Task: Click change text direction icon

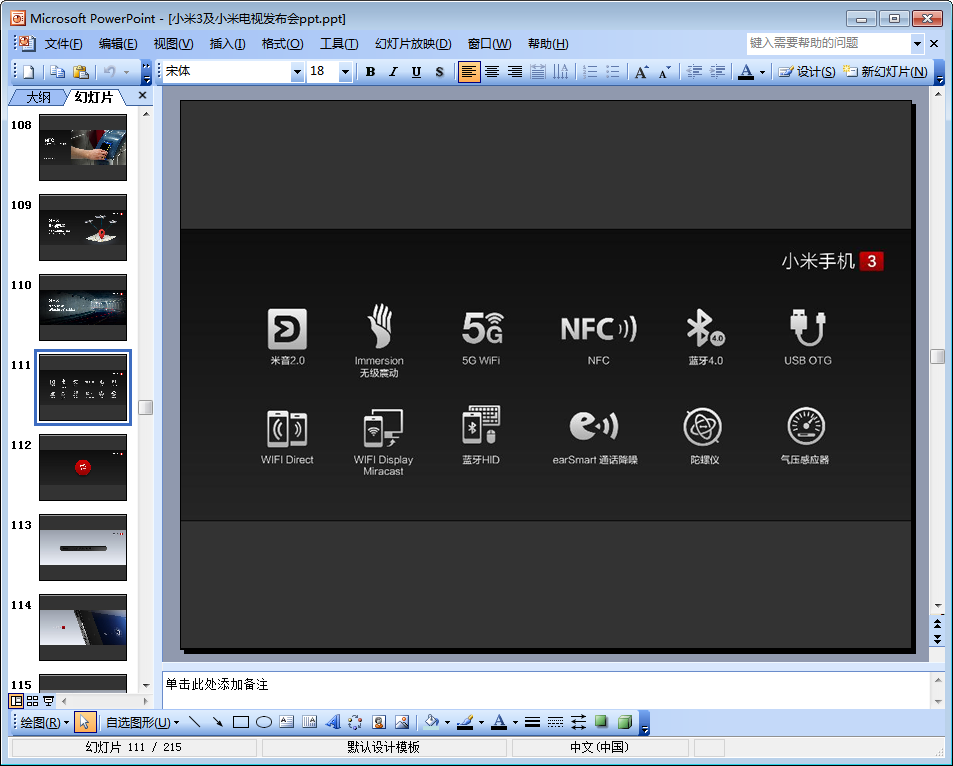Action: coord(560,72)
